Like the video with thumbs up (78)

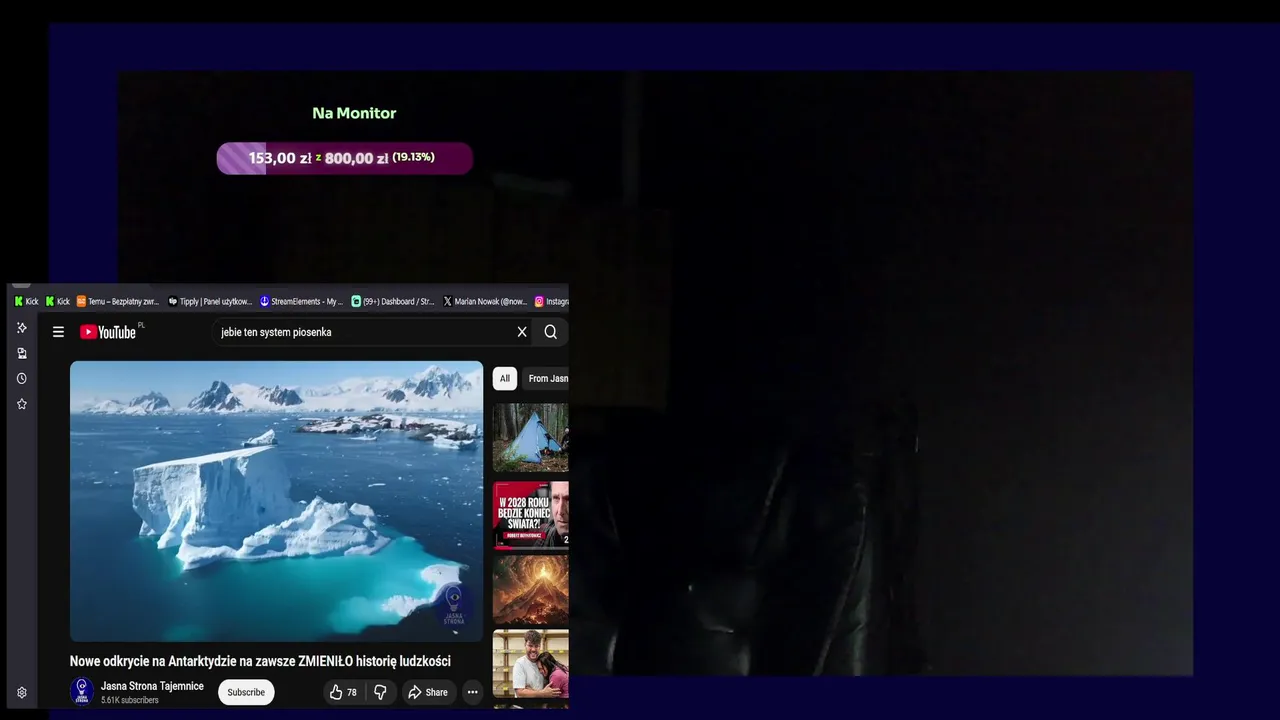(x=343, y=692)
